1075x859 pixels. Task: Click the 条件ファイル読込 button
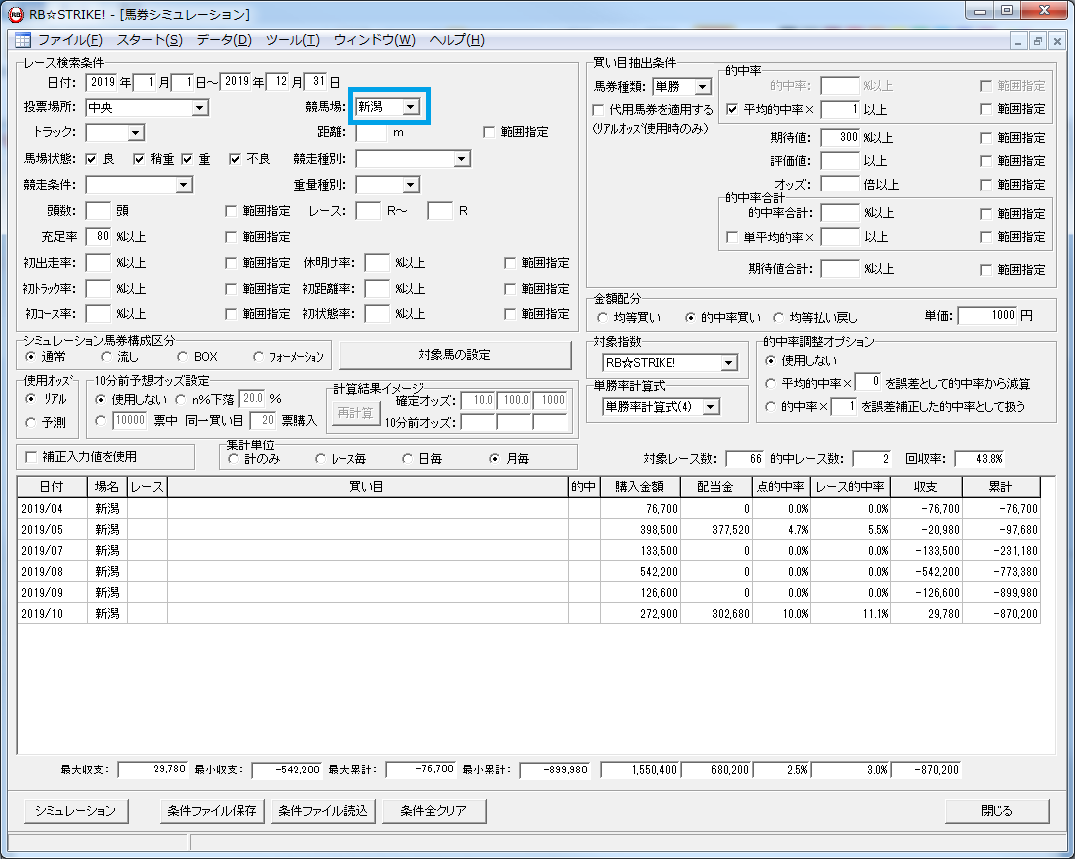pos(323,811)
